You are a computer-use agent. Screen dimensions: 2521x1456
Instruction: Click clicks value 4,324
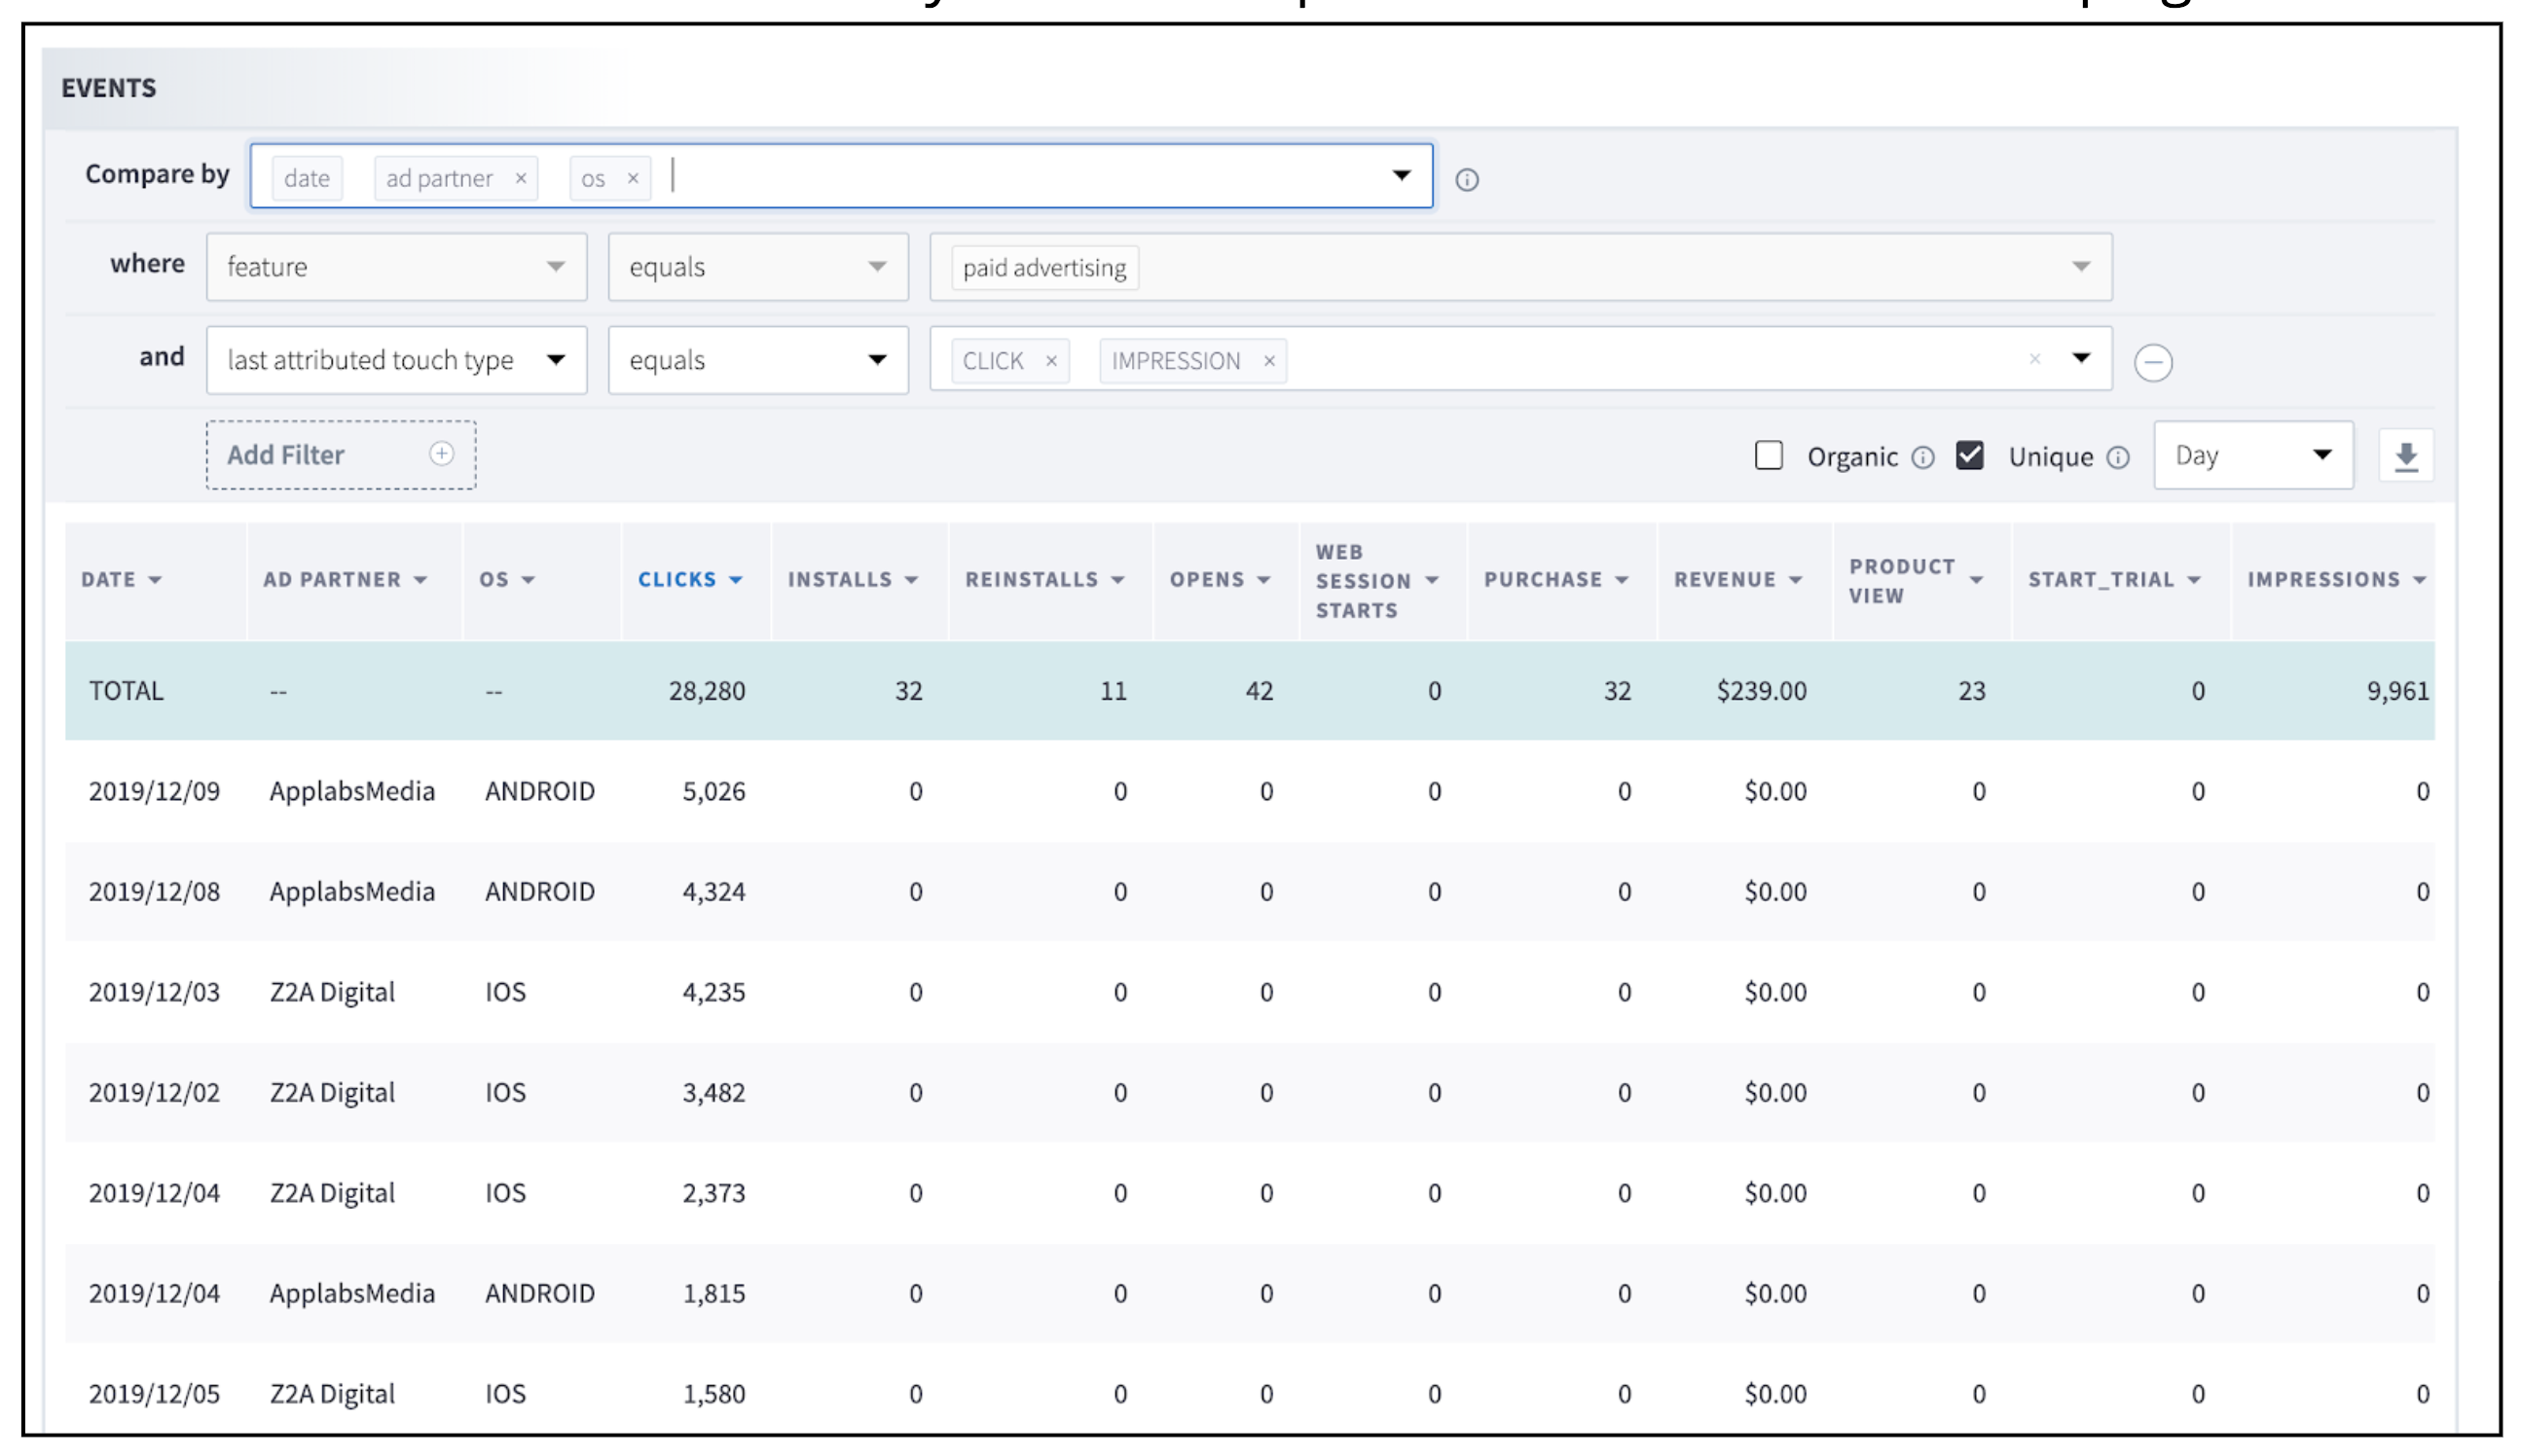point(713,892)
